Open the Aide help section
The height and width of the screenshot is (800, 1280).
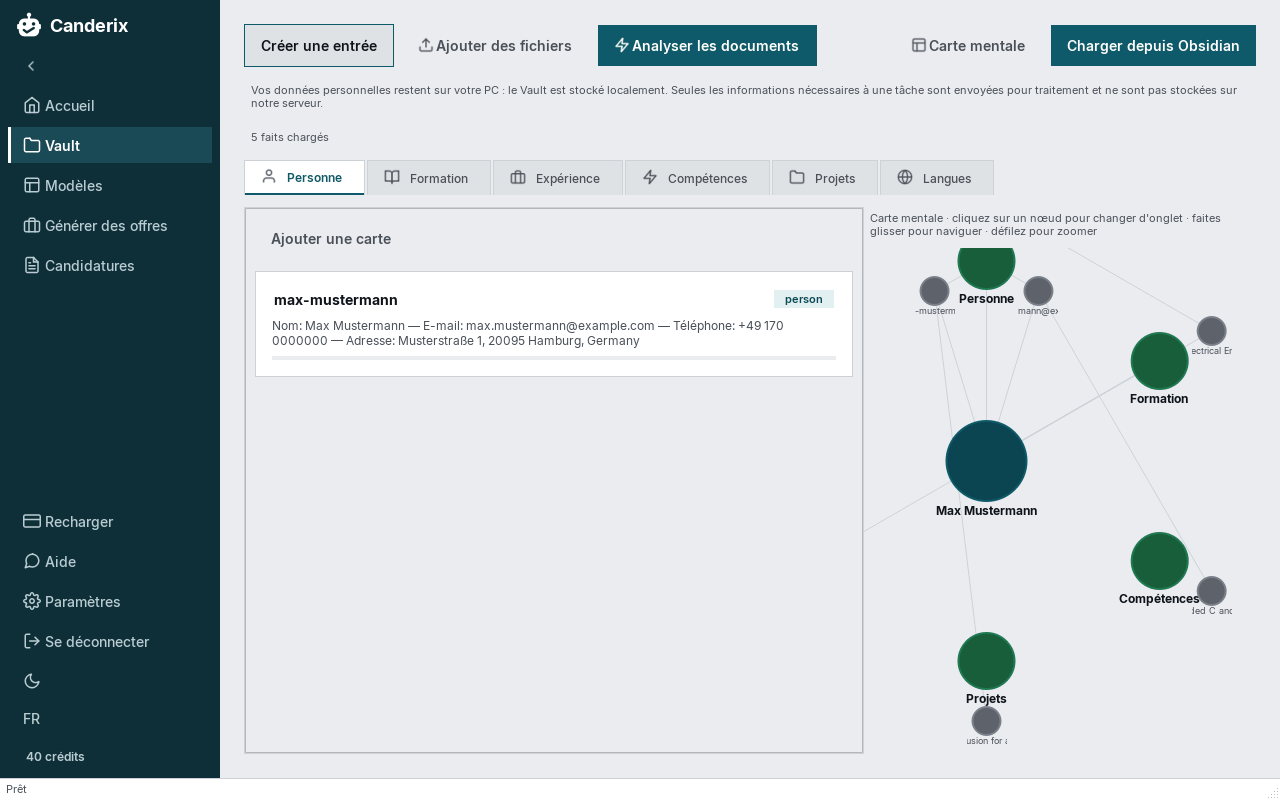(x=110, y=561)
